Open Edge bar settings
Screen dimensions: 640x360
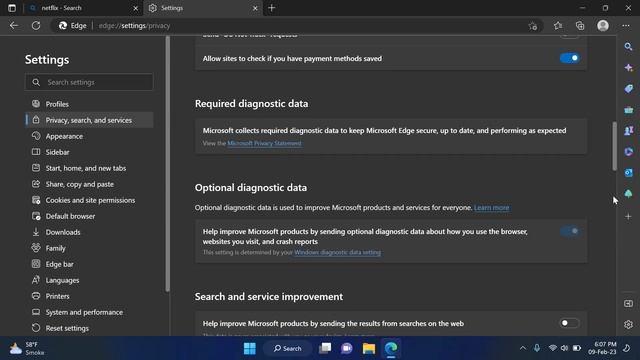click(89, 264)
